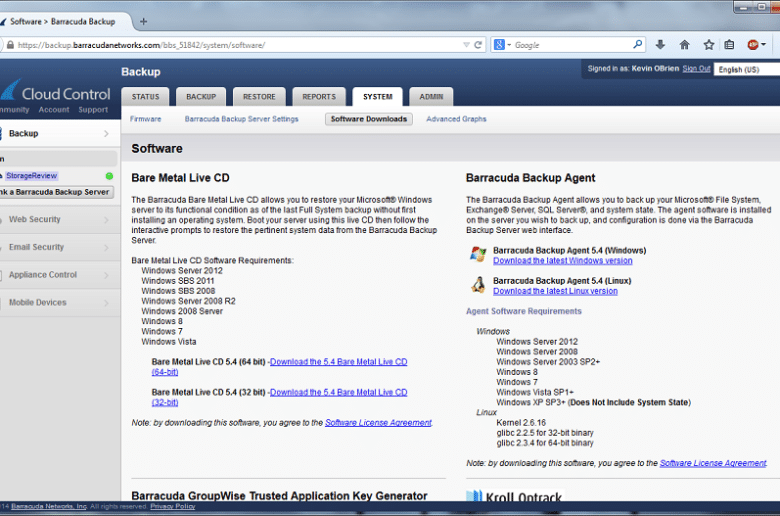Select the StorageReview server entry
This screenshot has width=780, height=516.
click(32, 176)
